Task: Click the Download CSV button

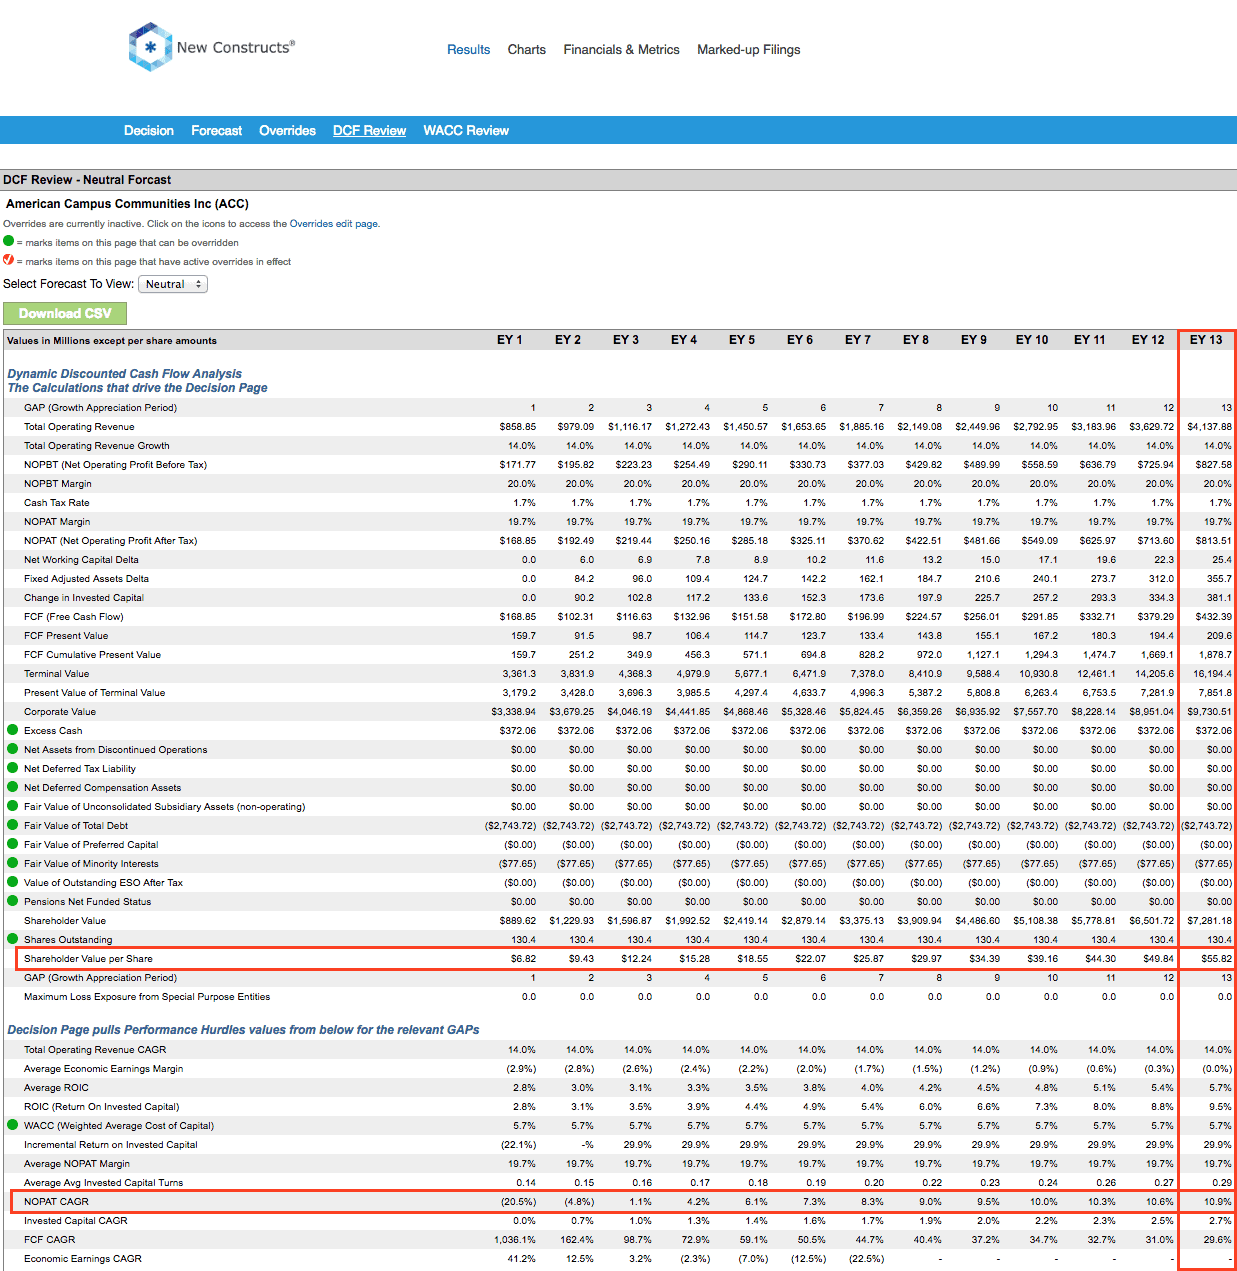Action: 65,313
